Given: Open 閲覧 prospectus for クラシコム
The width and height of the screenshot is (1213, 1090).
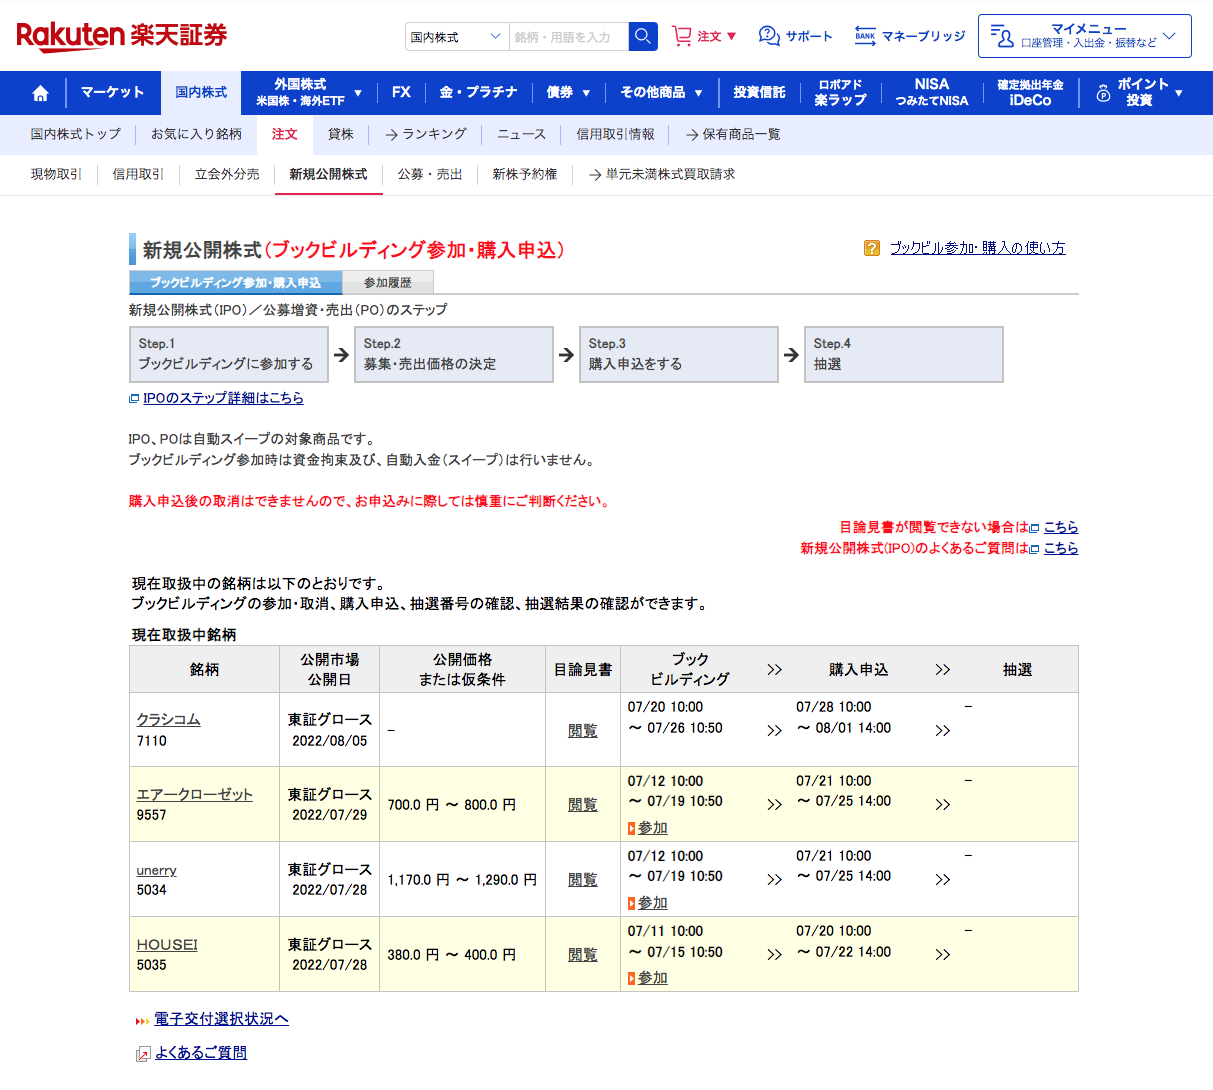Looking at the screenshot, I should click(582, 731).
